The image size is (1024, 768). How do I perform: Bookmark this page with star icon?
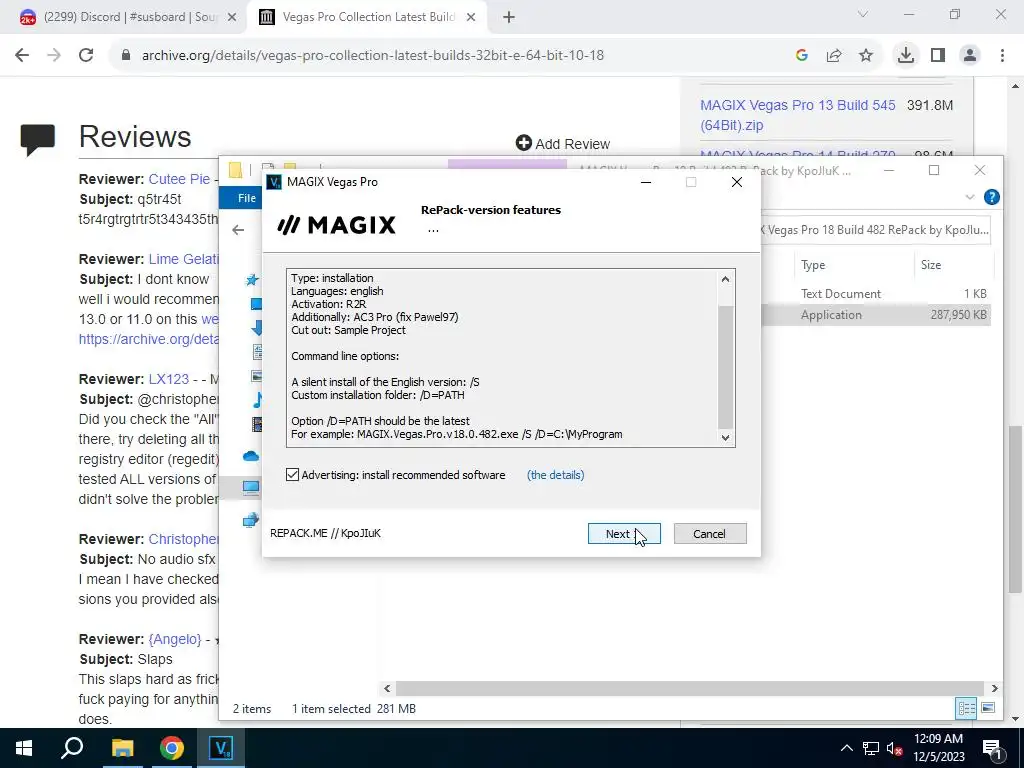866,56
